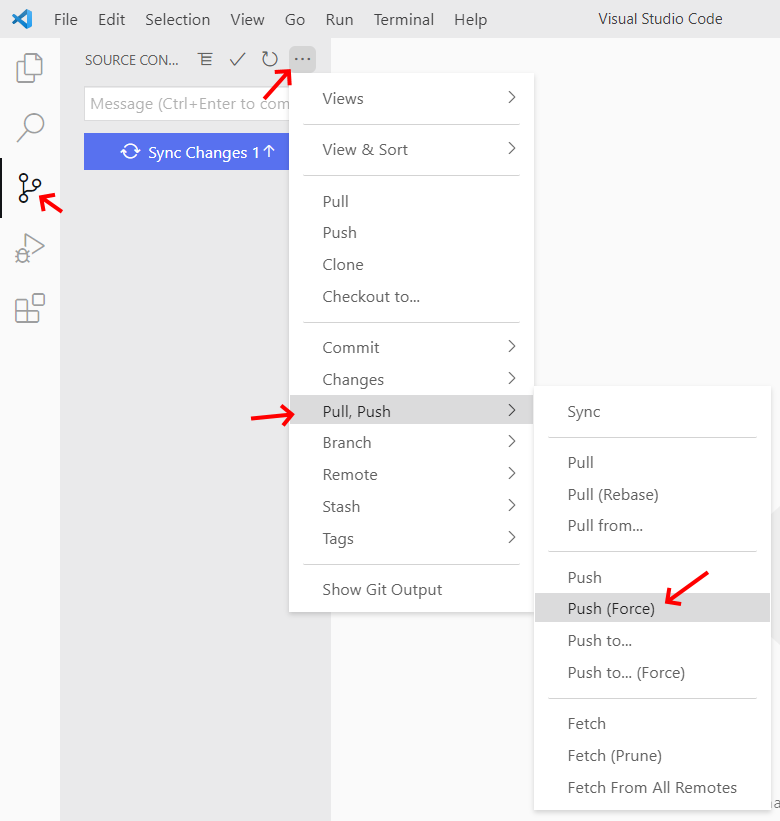
Task: Choose Pull (Rebase) in the submenu
Action: pos(612,494)
